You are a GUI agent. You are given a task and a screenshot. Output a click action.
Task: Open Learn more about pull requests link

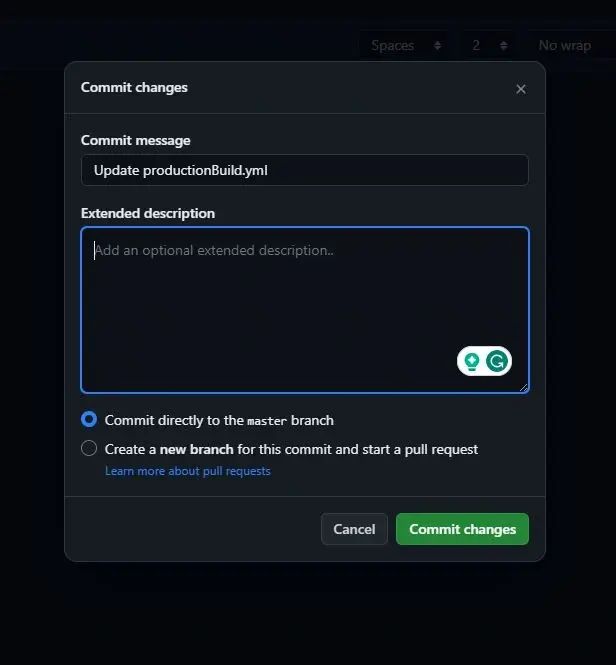188,471
